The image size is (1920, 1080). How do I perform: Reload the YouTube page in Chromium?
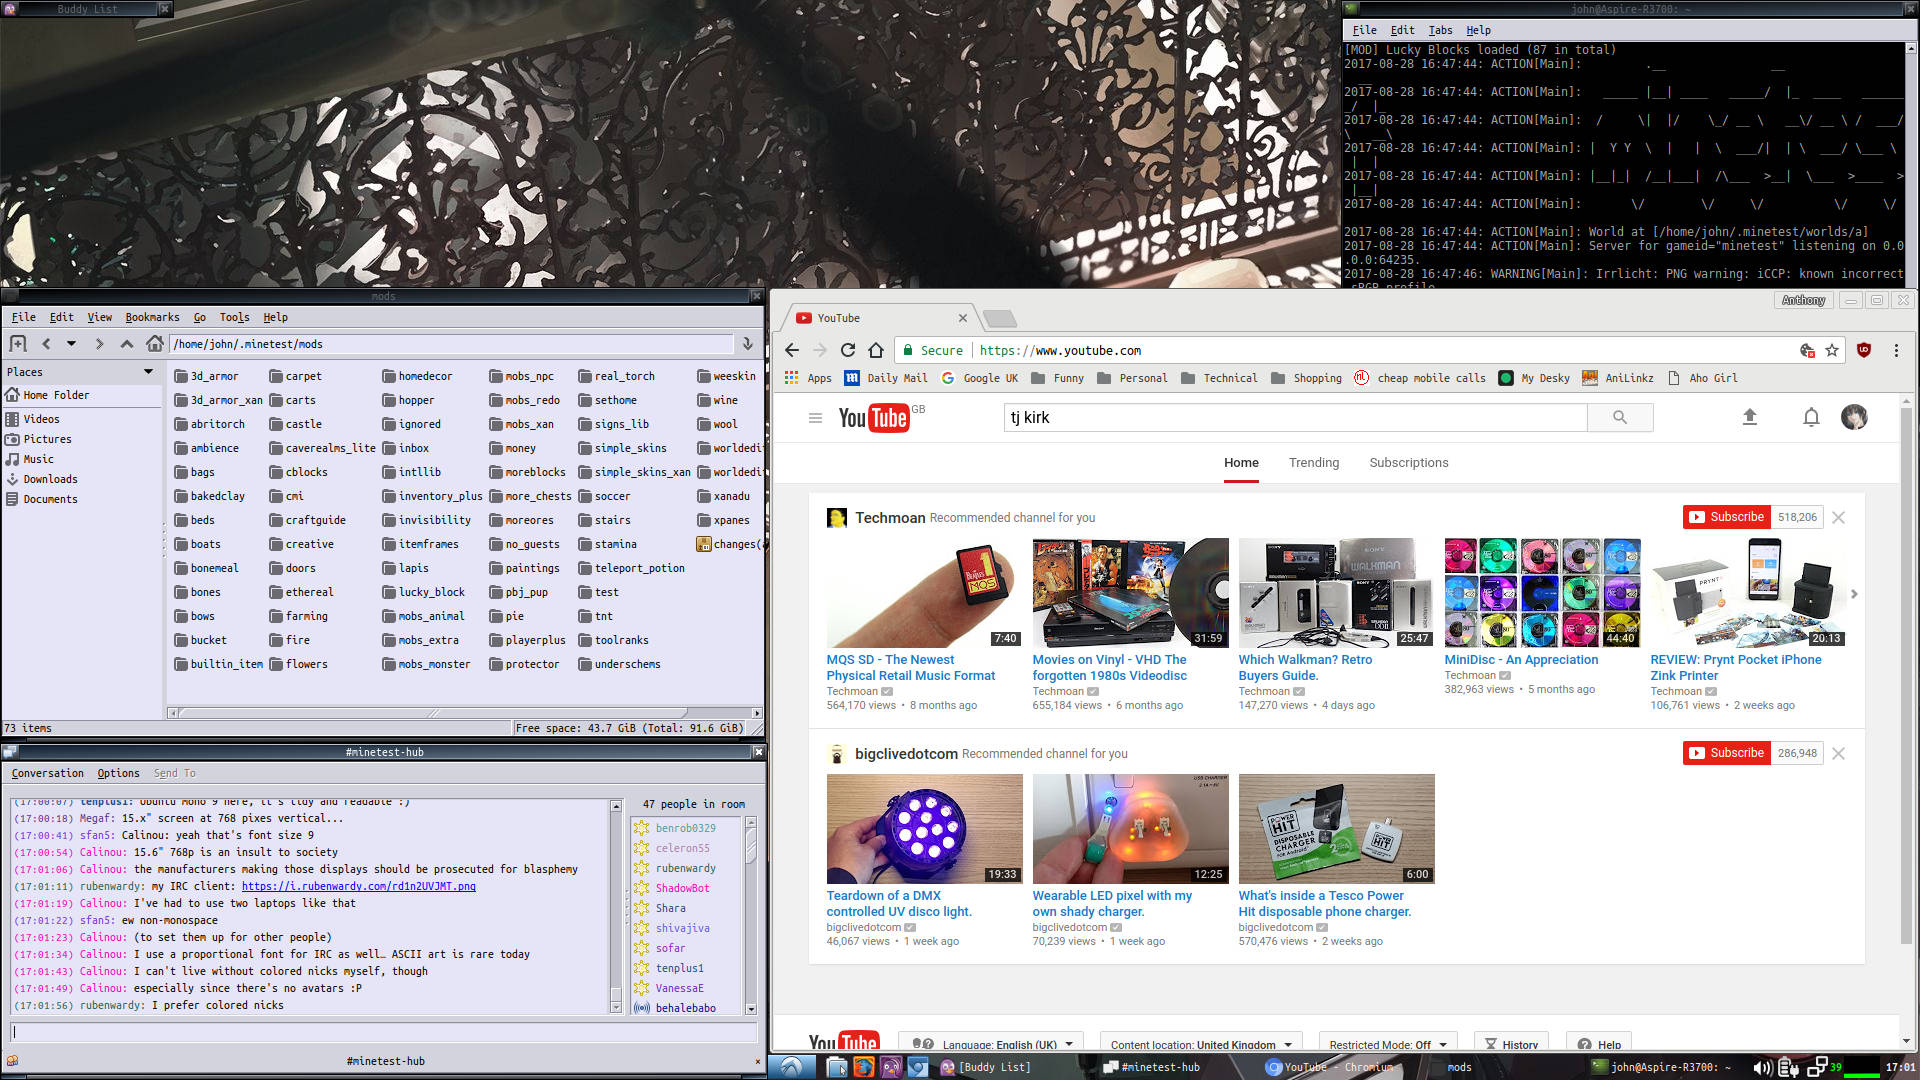[848, 350]
